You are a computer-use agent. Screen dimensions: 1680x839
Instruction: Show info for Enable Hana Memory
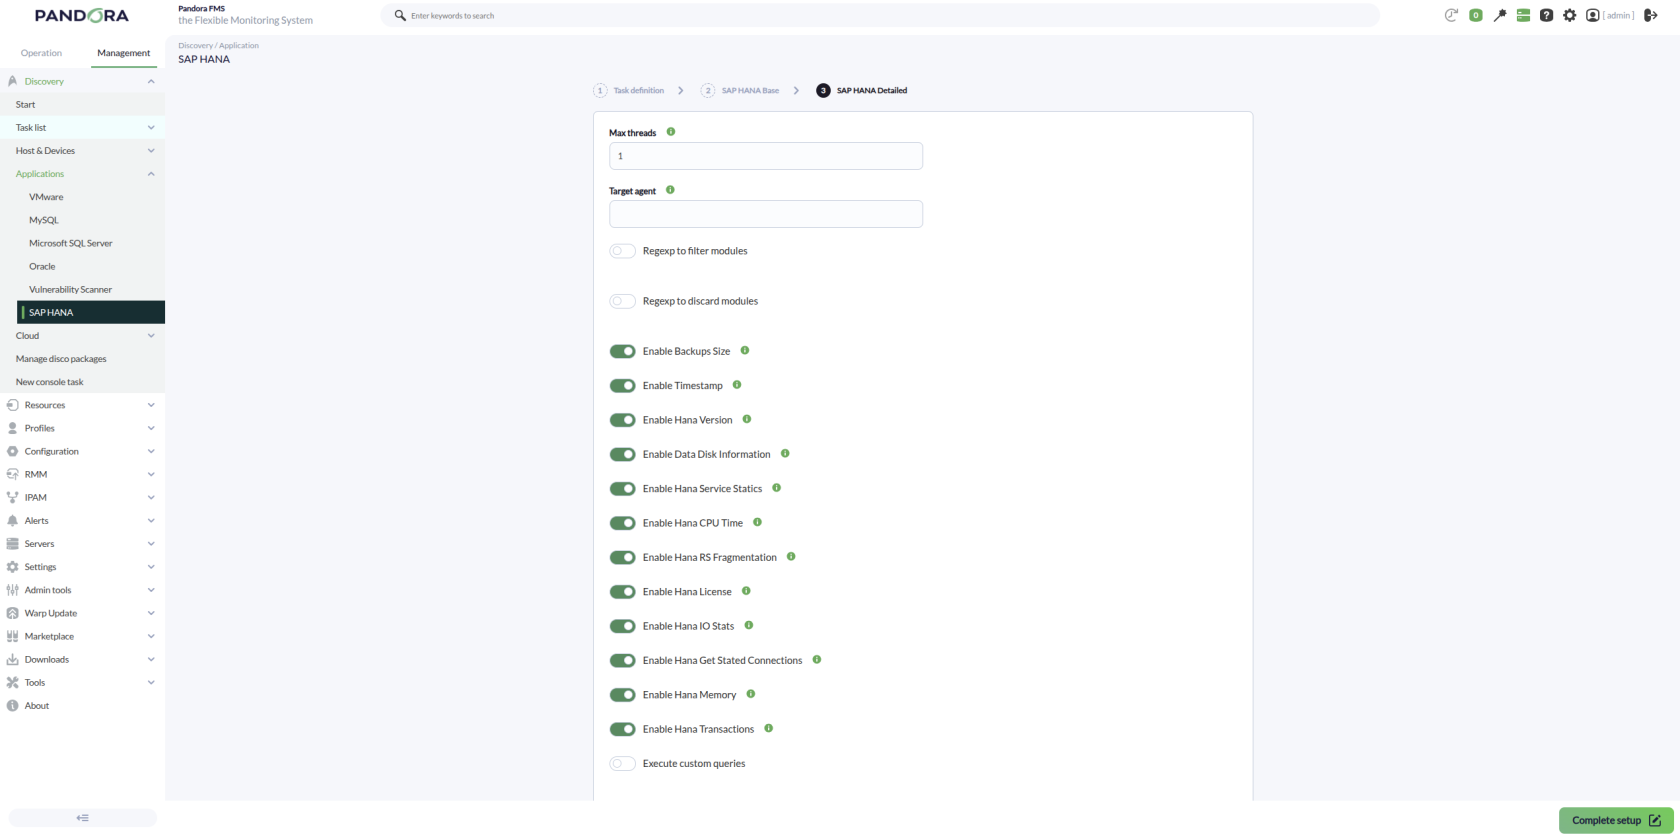pos(751,694)
